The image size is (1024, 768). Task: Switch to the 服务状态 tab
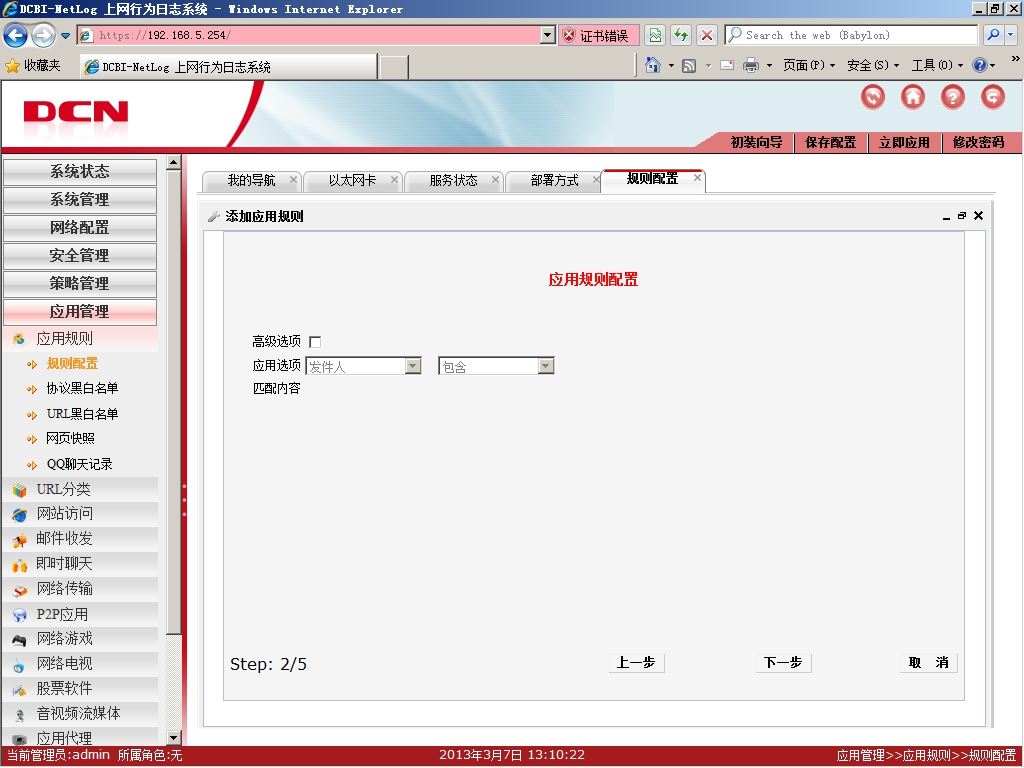[454, 180]
